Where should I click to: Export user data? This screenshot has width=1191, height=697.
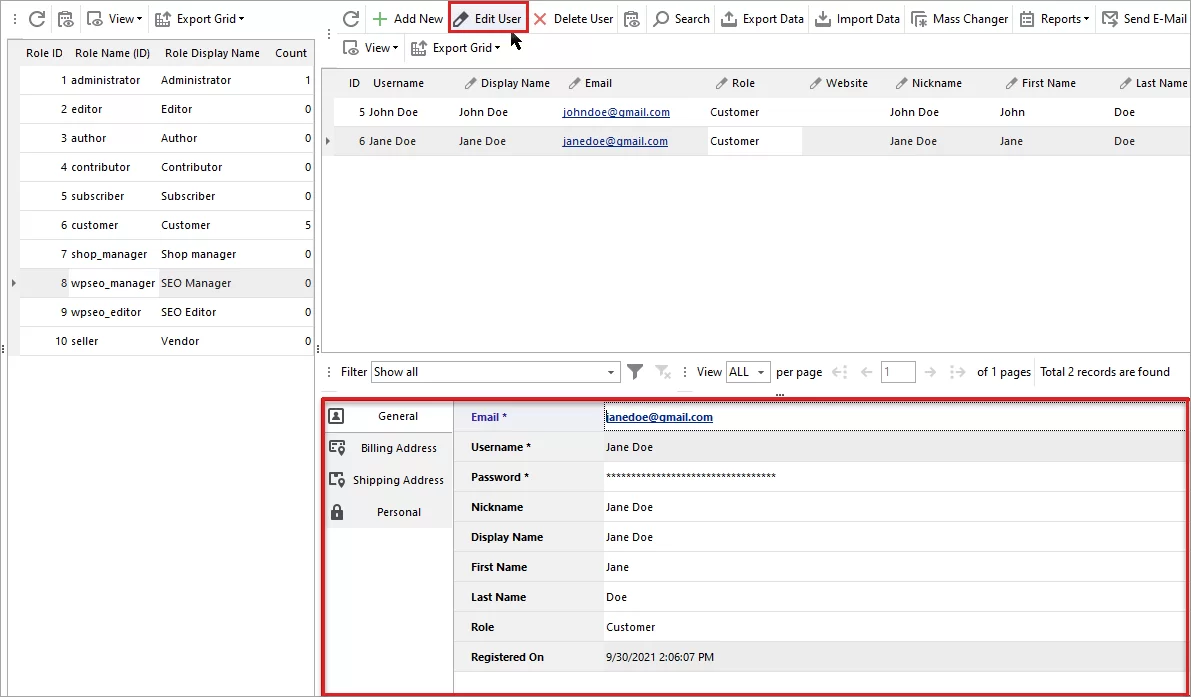762,18
